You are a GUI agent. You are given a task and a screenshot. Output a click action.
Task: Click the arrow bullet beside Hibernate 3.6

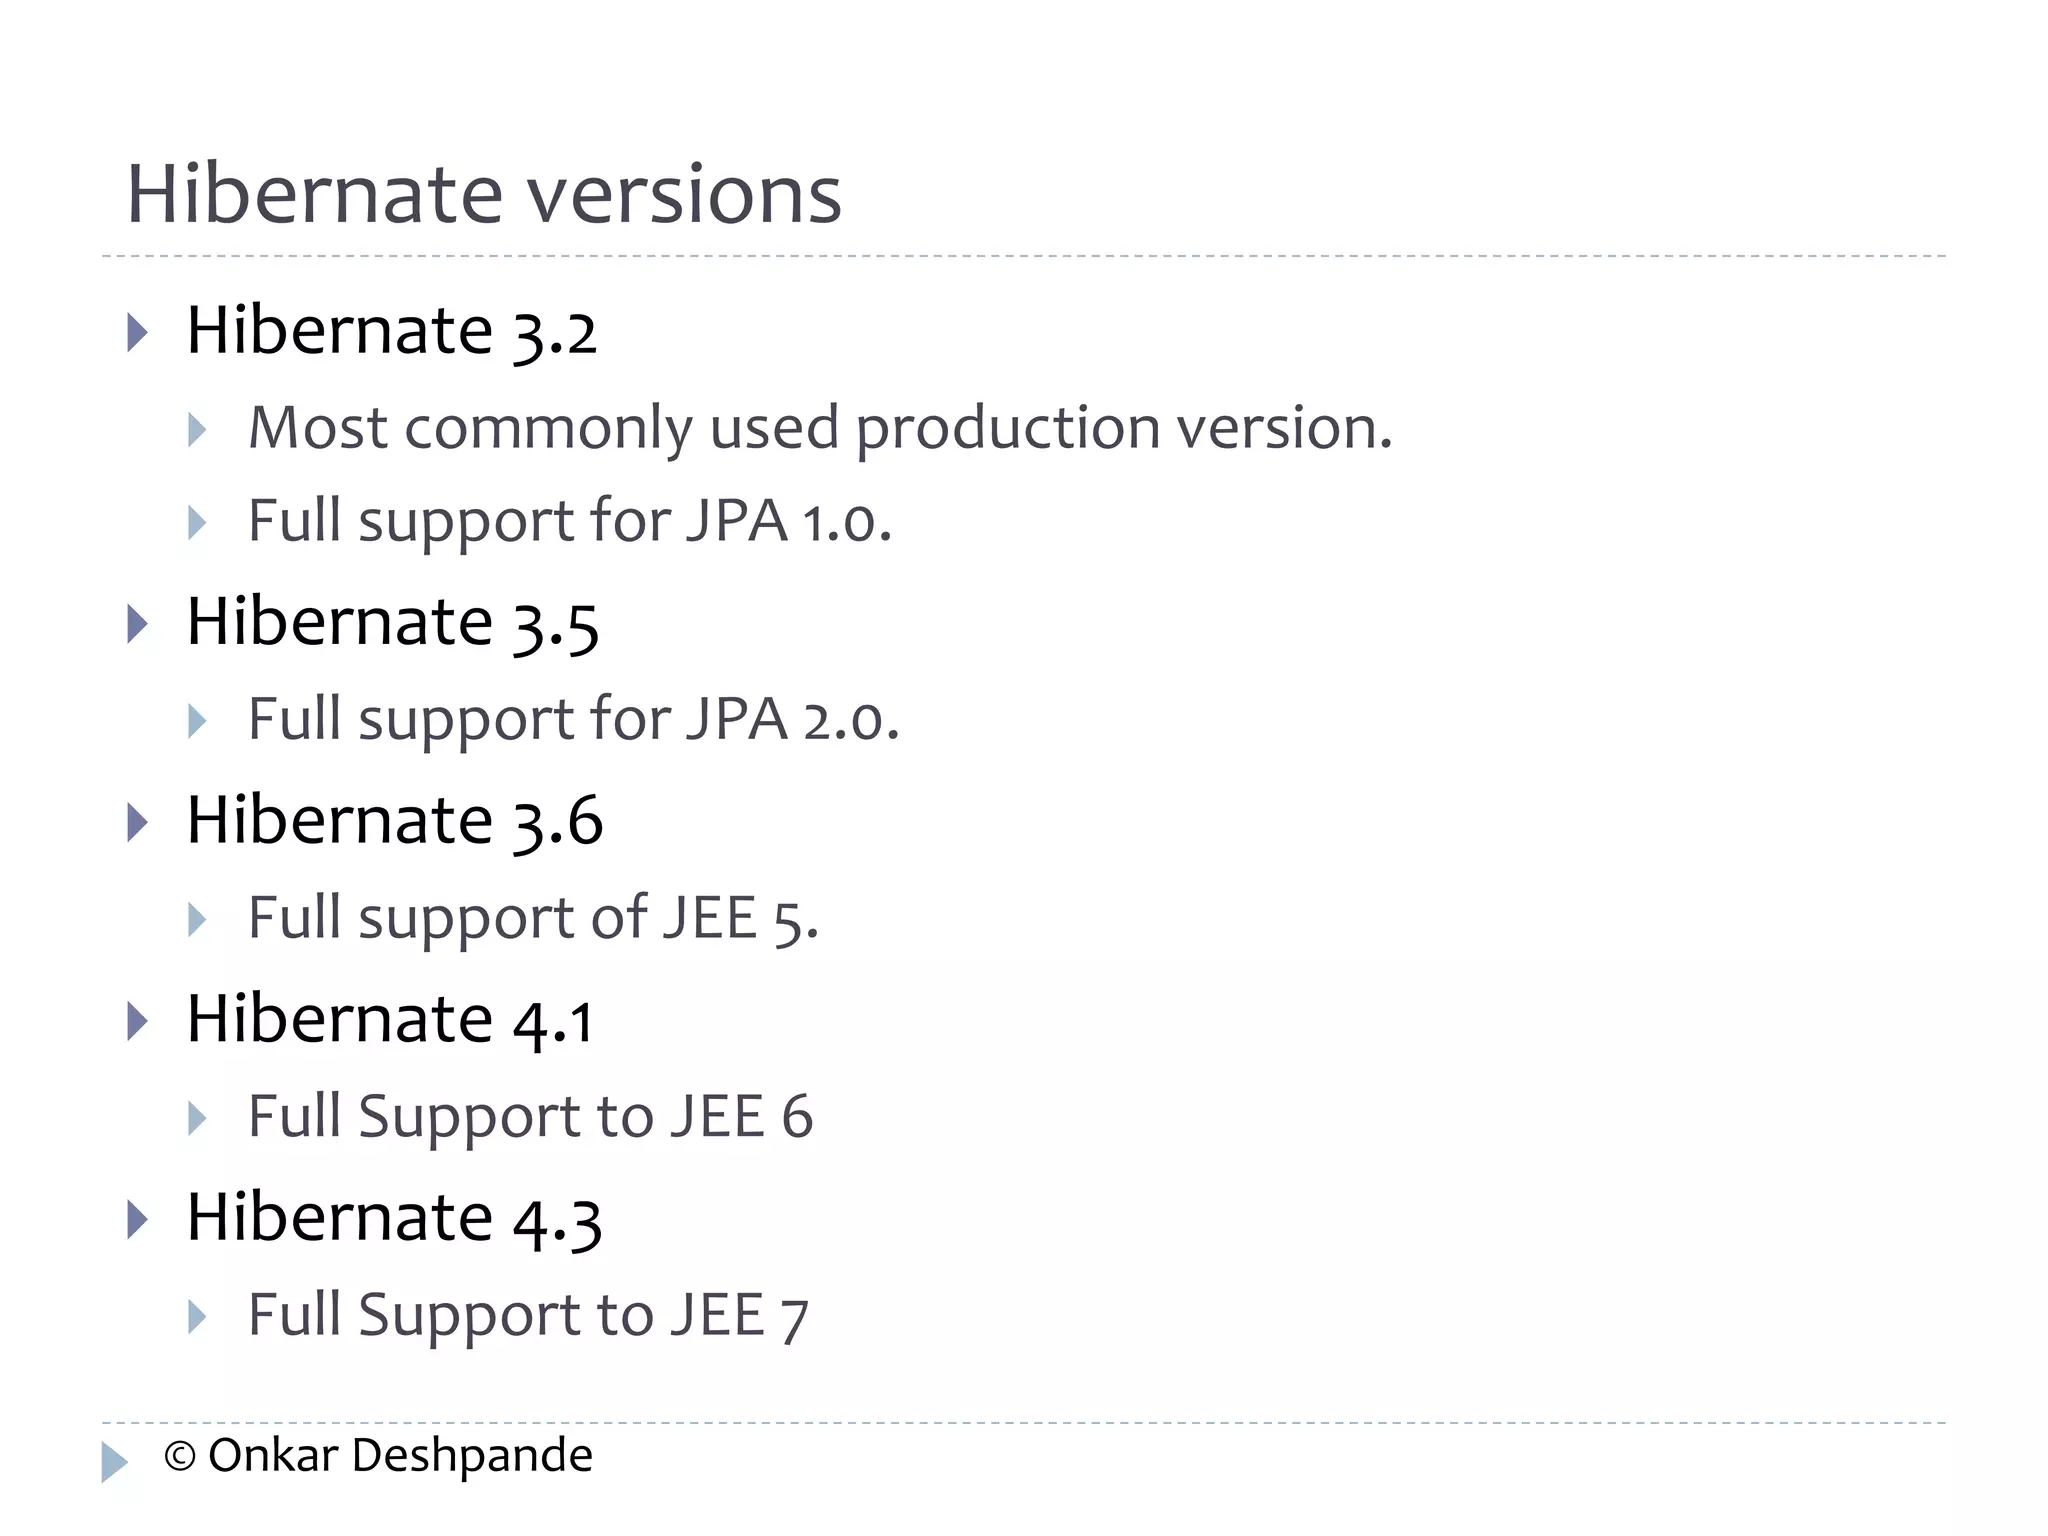[x=138, y=822]
